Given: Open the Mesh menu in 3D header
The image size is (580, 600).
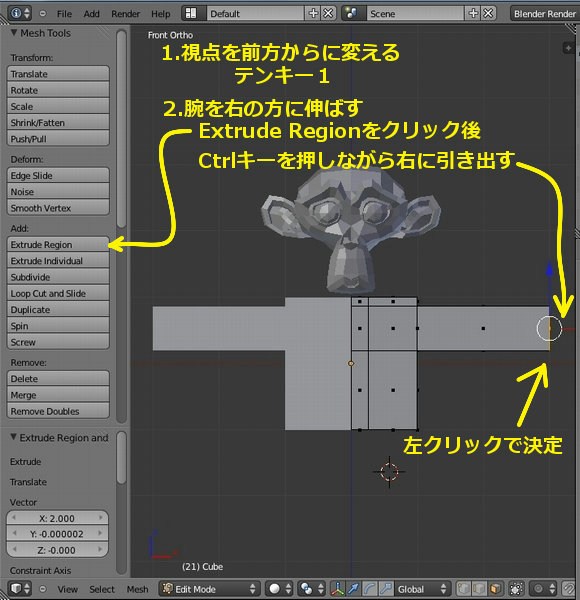Looking at the screenshot, I should (137, 589).
